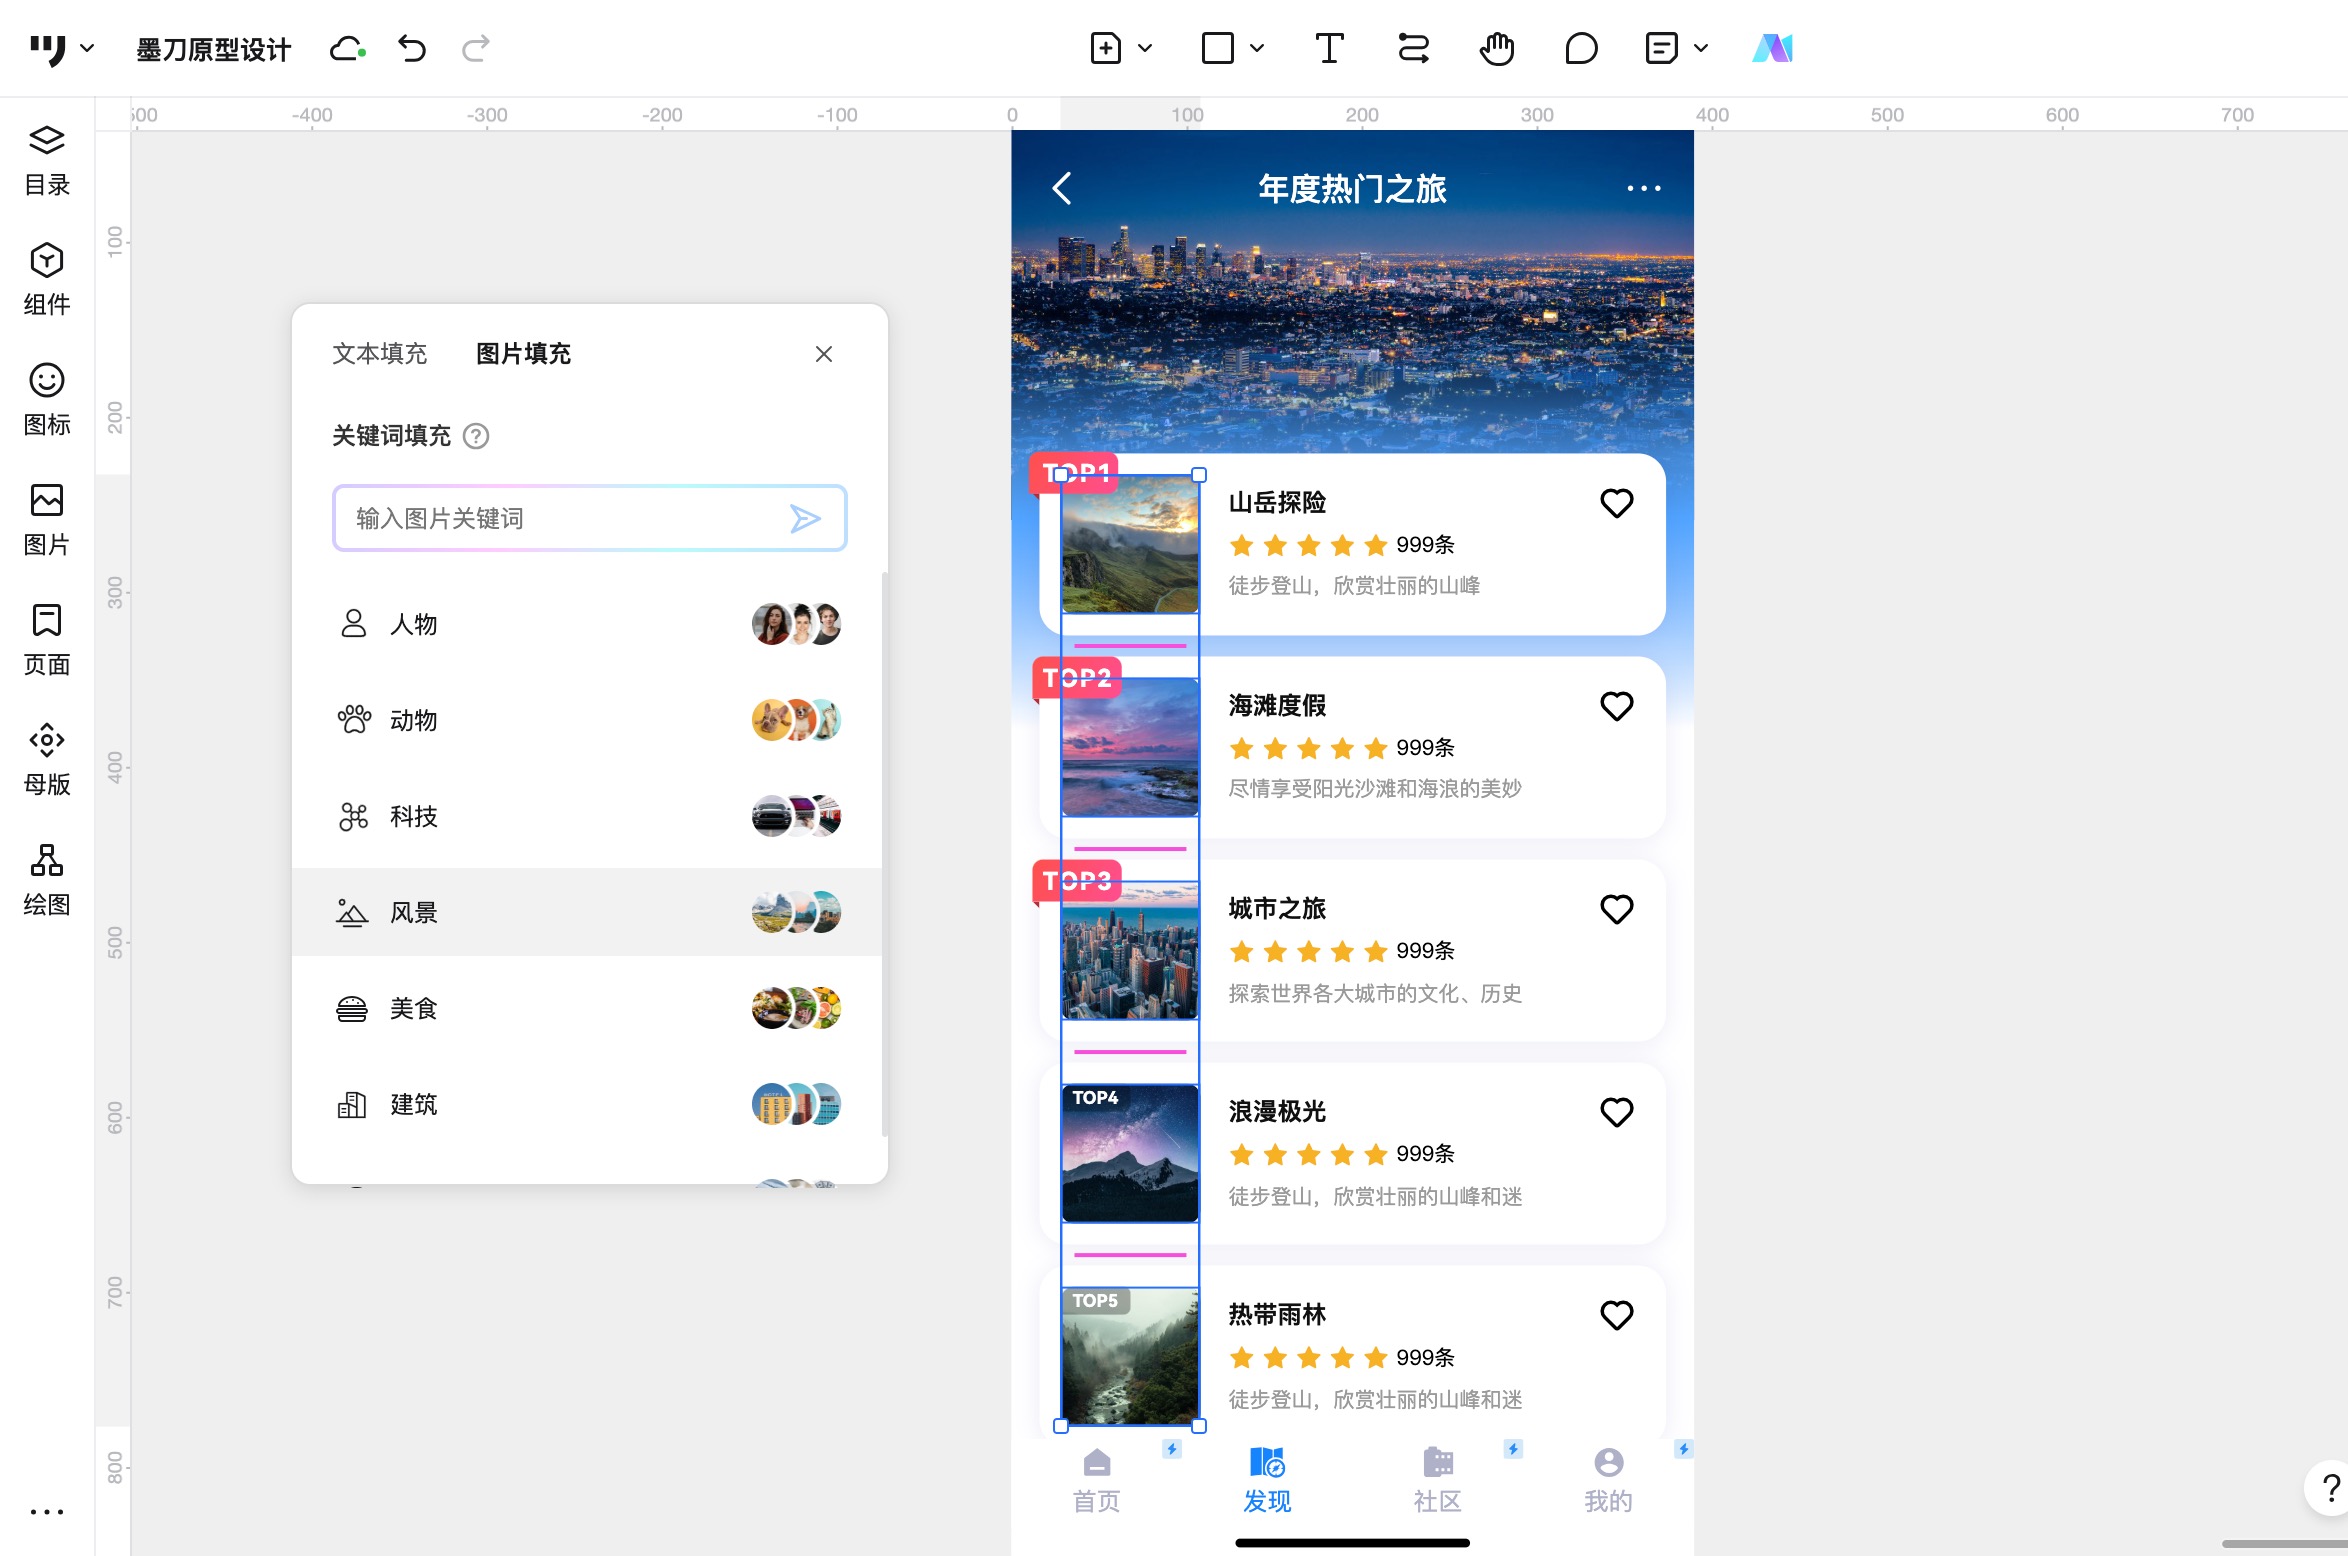Screen dimensions: 2348x1556
Task: Toggle favorite heart on 热带雨林 card
Action: [x=1616, y=1315]
